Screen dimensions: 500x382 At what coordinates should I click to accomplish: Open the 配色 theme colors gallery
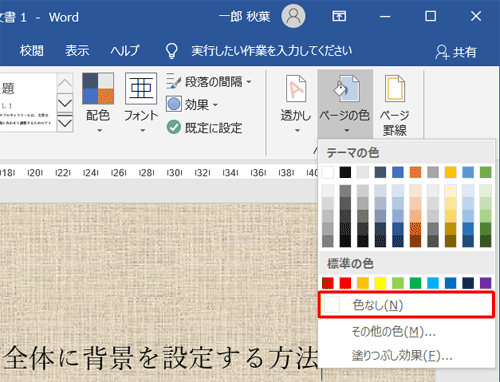(98, 104)
